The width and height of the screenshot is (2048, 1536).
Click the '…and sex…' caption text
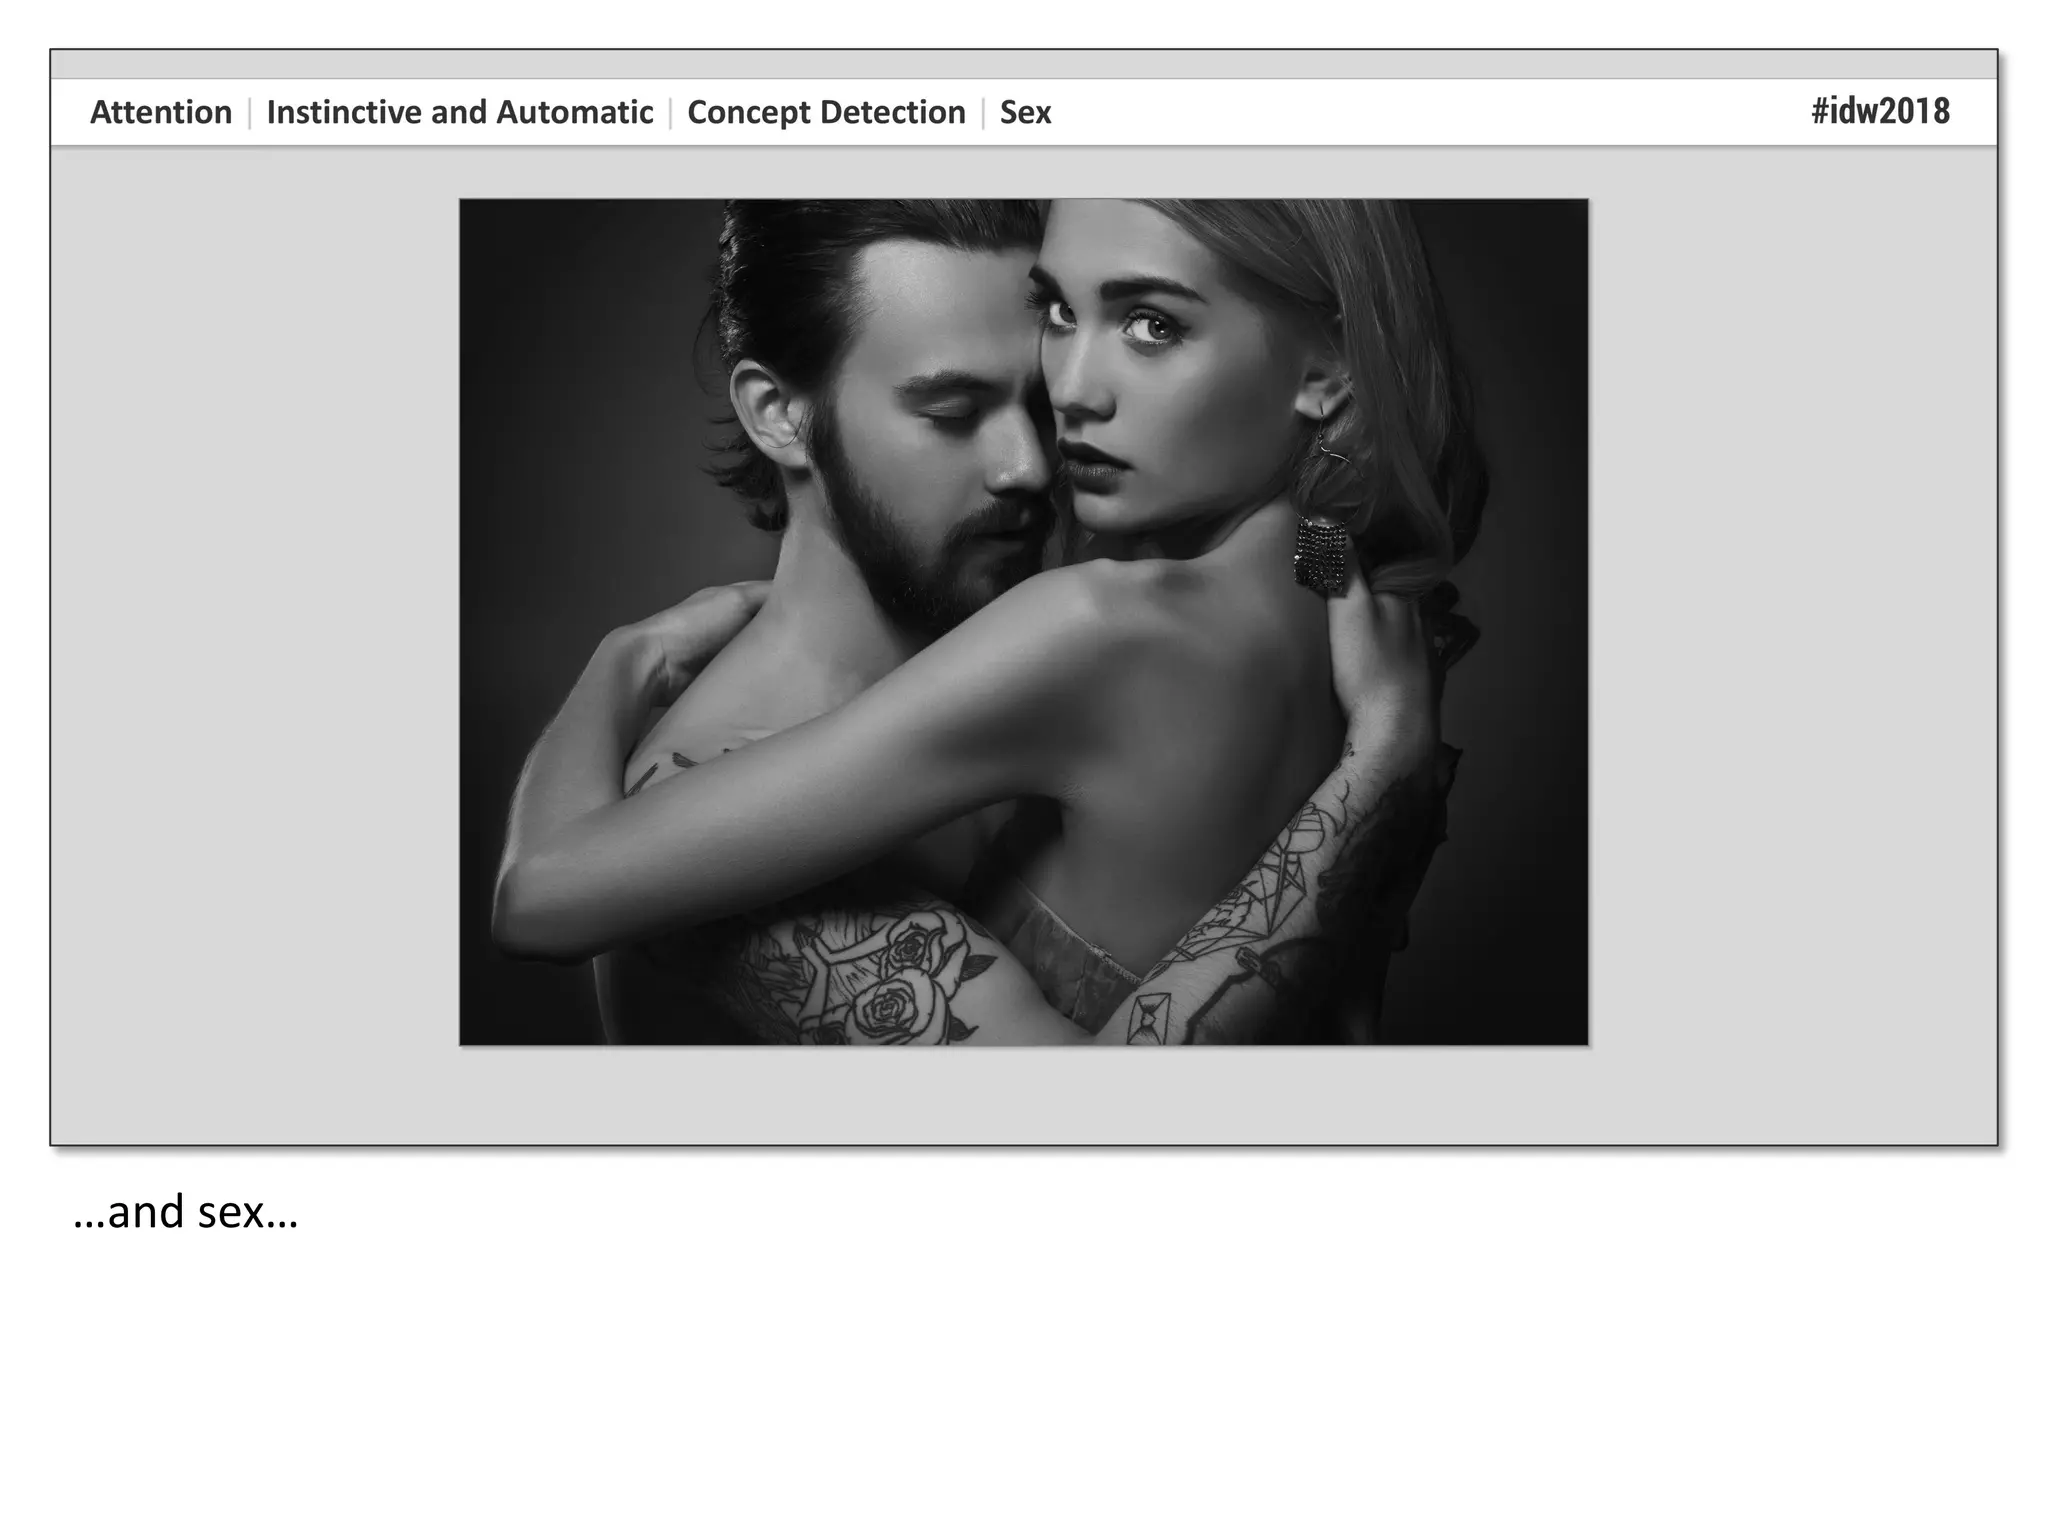point(186,1212)
